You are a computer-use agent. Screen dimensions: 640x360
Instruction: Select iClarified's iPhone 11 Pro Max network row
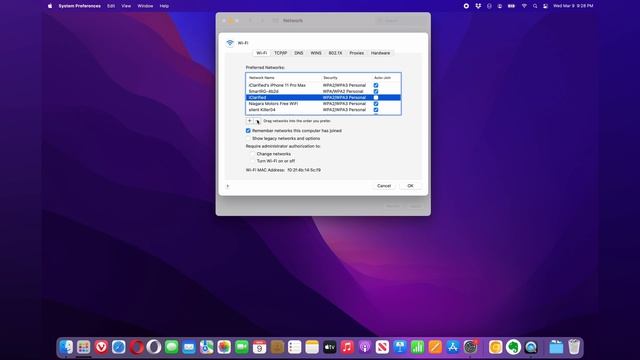coord(323,85)
